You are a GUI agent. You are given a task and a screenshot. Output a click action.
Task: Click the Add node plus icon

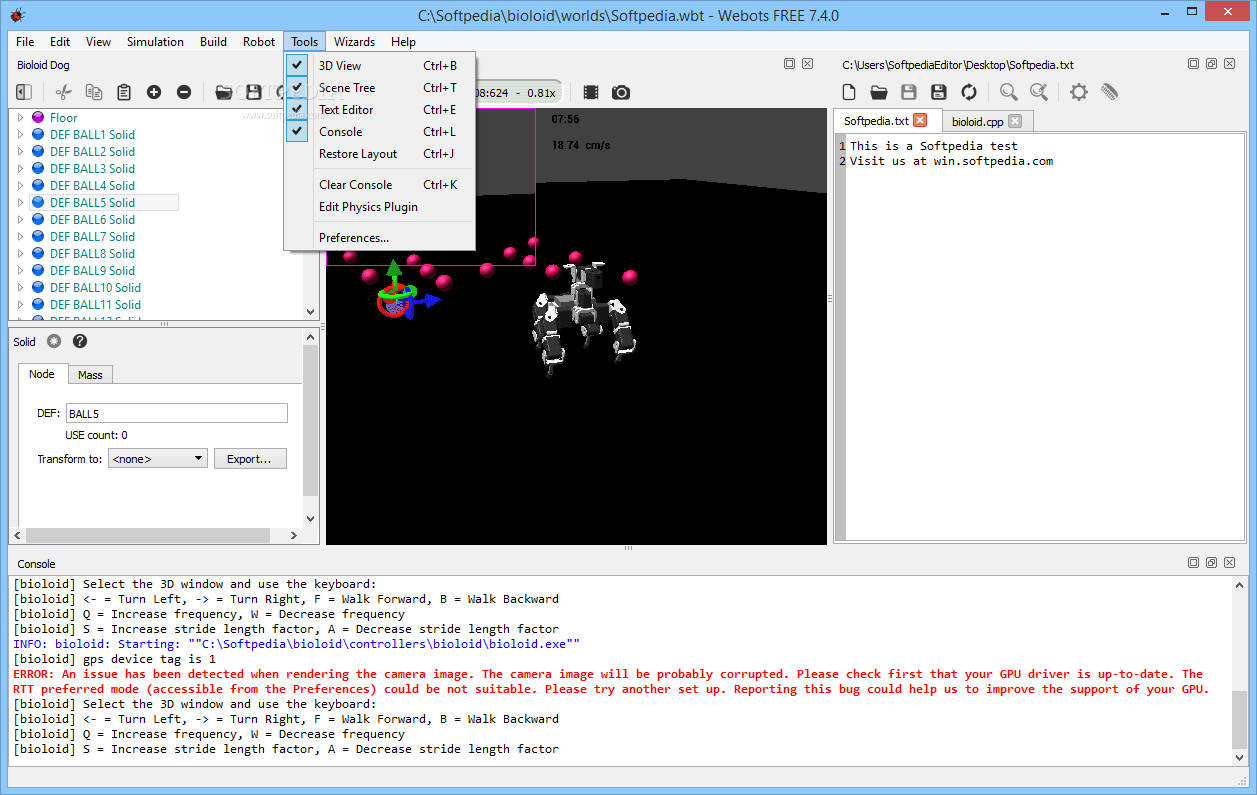154,92
